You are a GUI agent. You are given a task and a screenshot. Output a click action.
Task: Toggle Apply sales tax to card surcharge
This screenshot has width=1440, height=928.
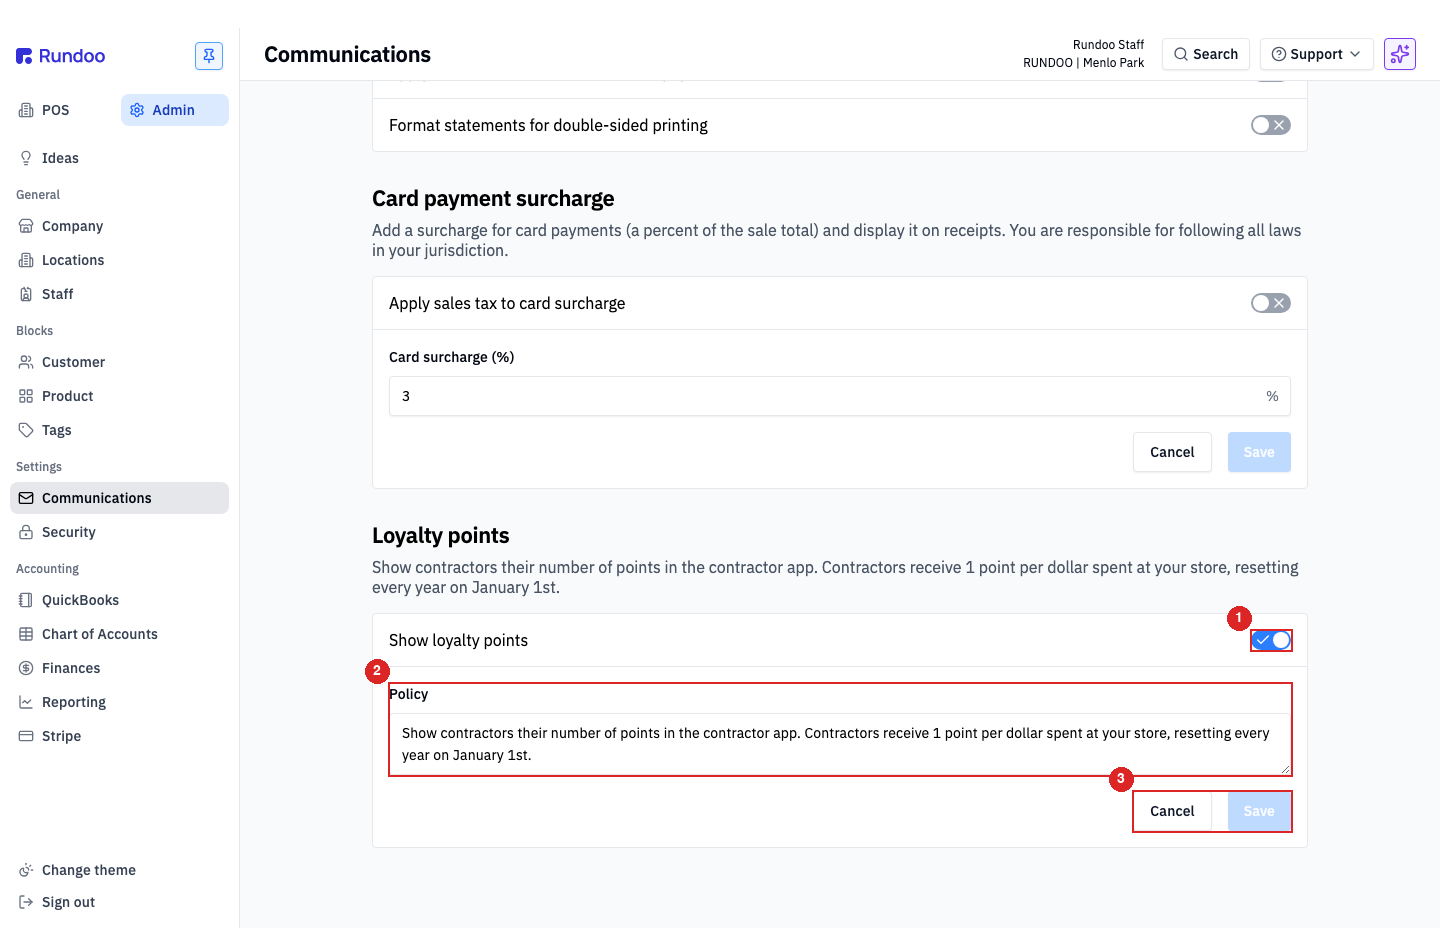click(x=1271, y=303)
